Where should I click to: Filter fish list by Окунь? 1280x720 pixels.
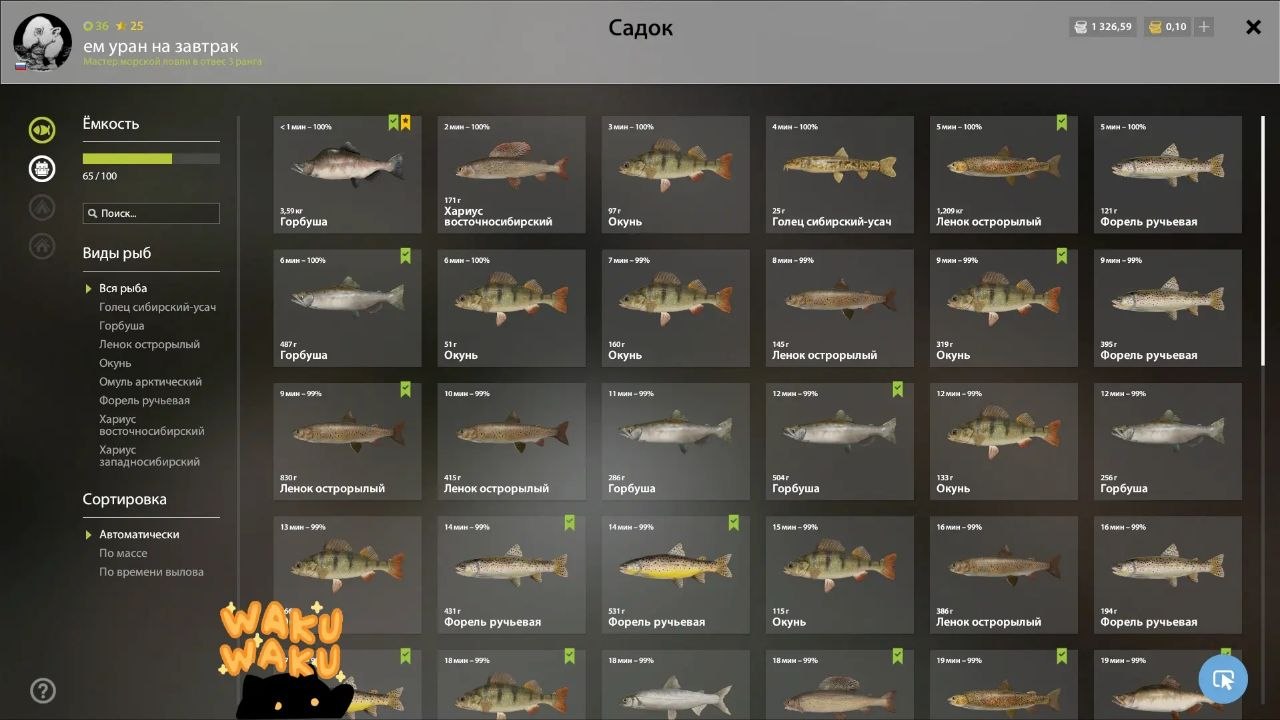[x=115, y=363]
